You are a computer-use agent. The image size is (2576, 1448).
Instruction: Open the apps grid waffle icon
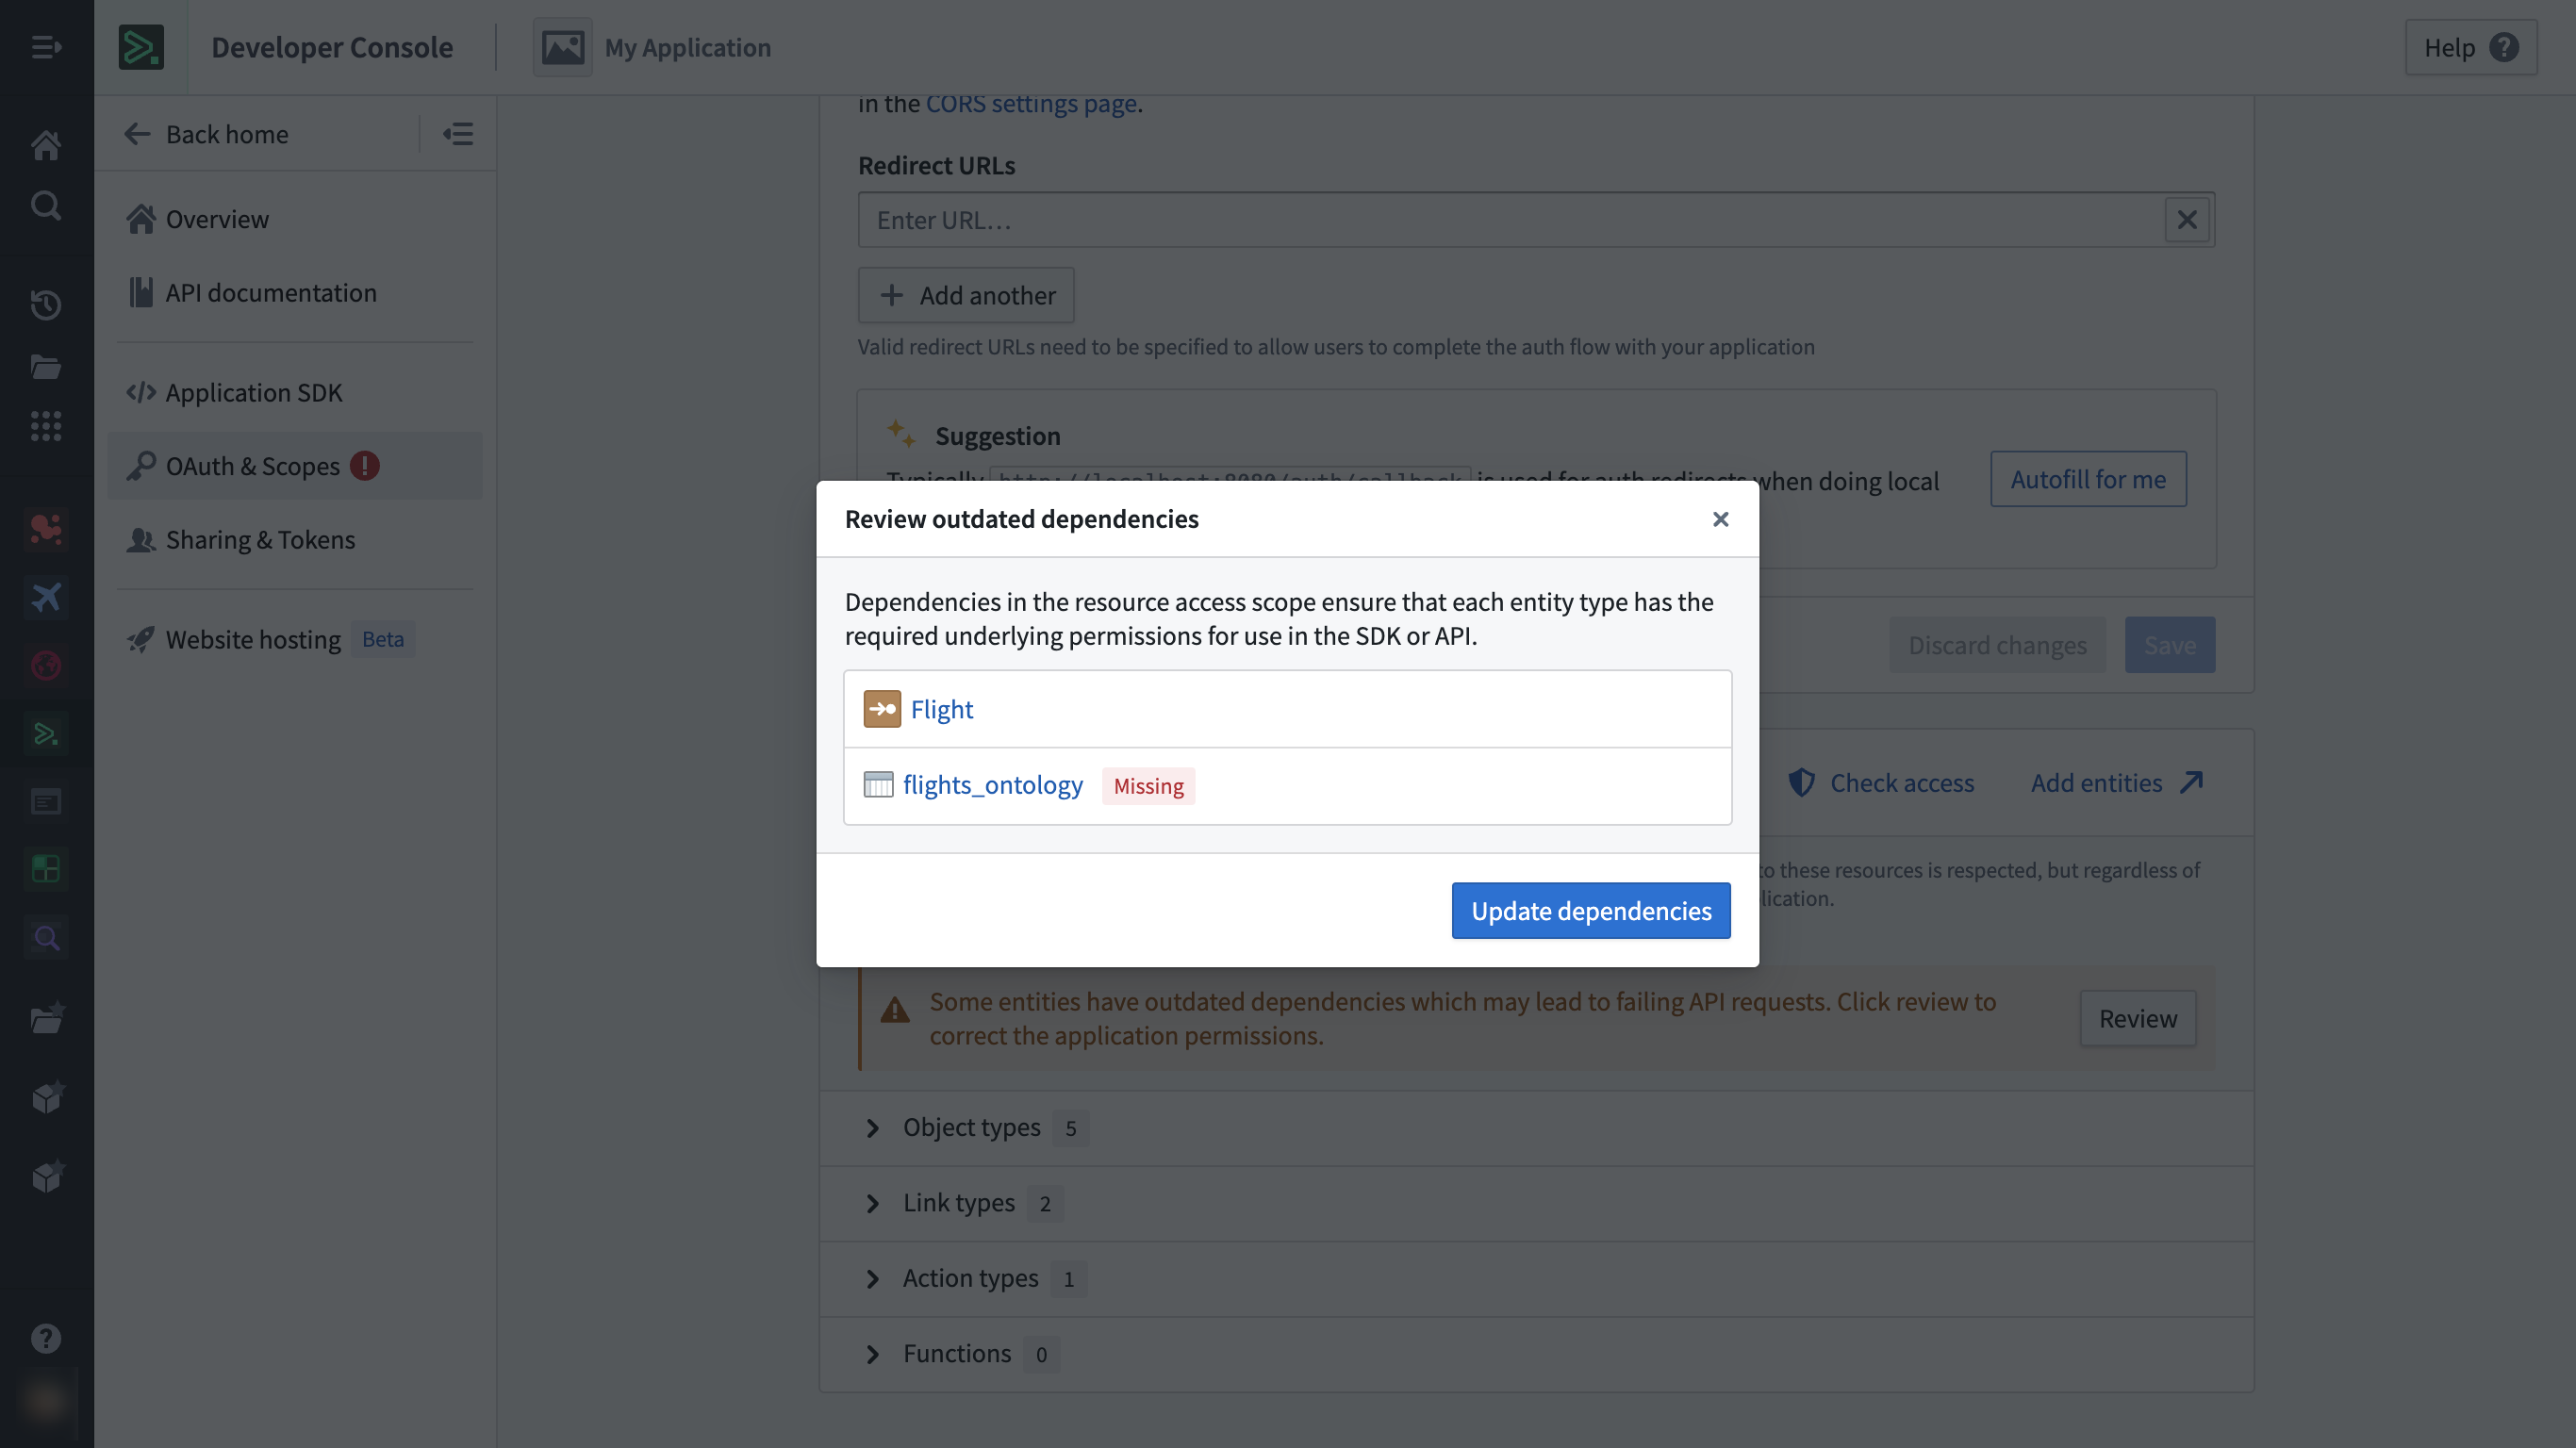[x=46, y=426]
